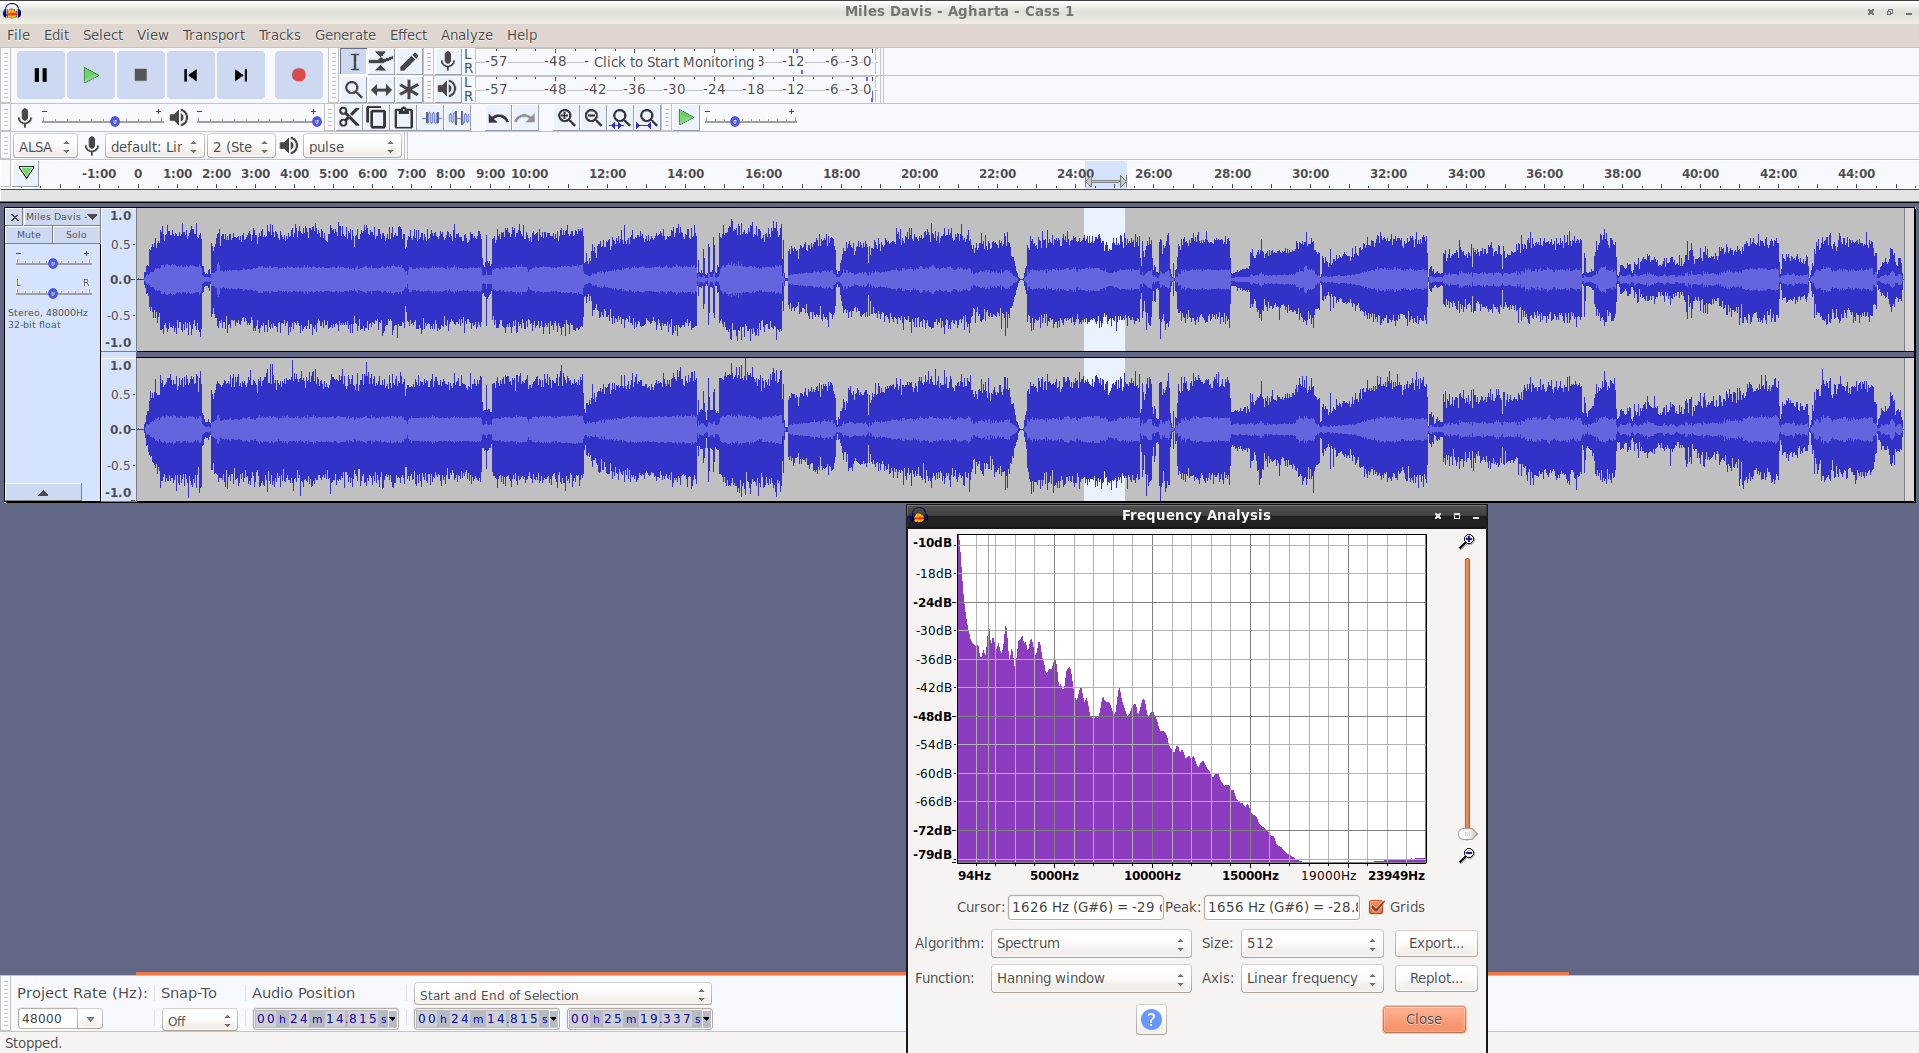Open the Tracks menu
This screenshot has width=1919, height=1053.
280,35
